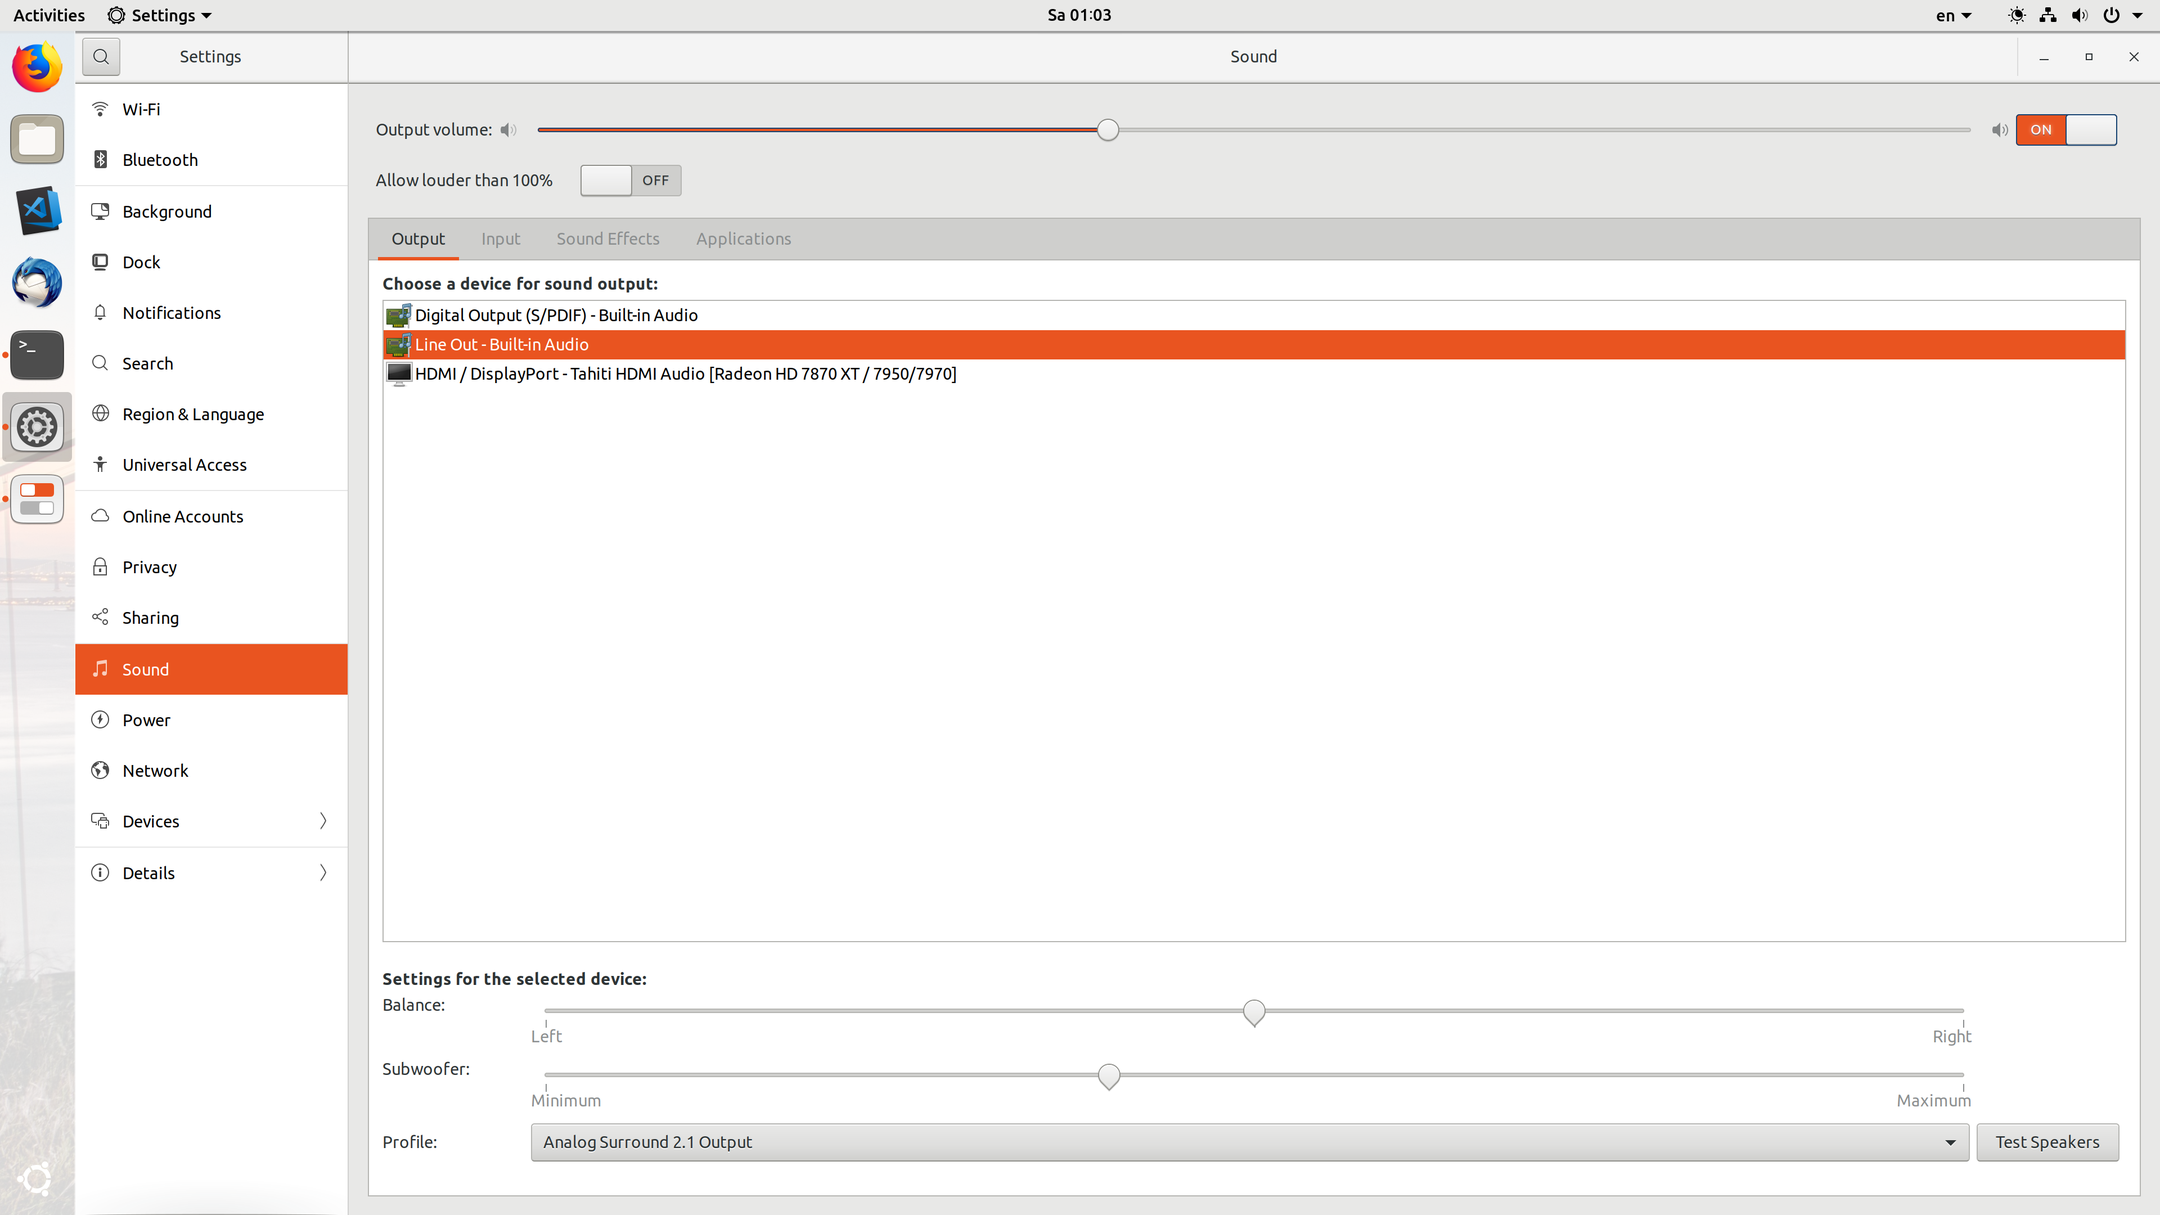Open Thunderbird mail from the dock
This screenshot has height=1215, width=2160.
click(37, 283)
